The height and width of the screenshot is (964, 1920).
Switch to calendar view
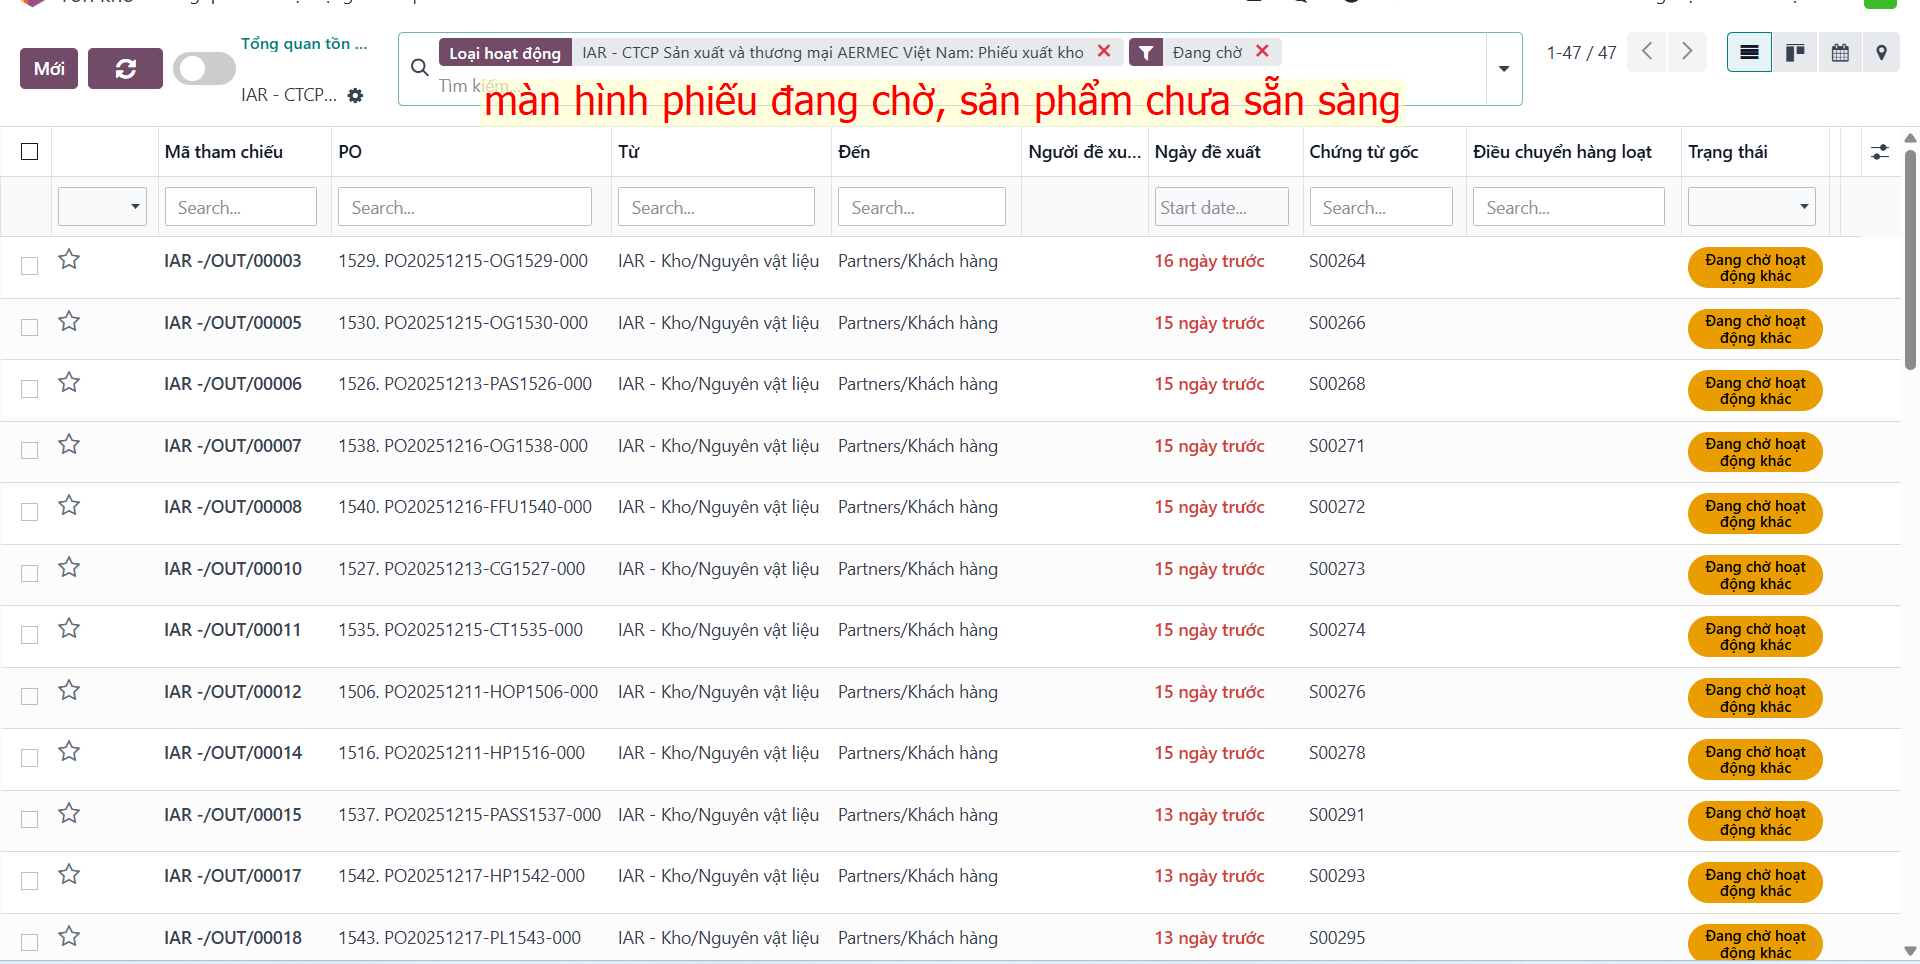[1840, 53]
